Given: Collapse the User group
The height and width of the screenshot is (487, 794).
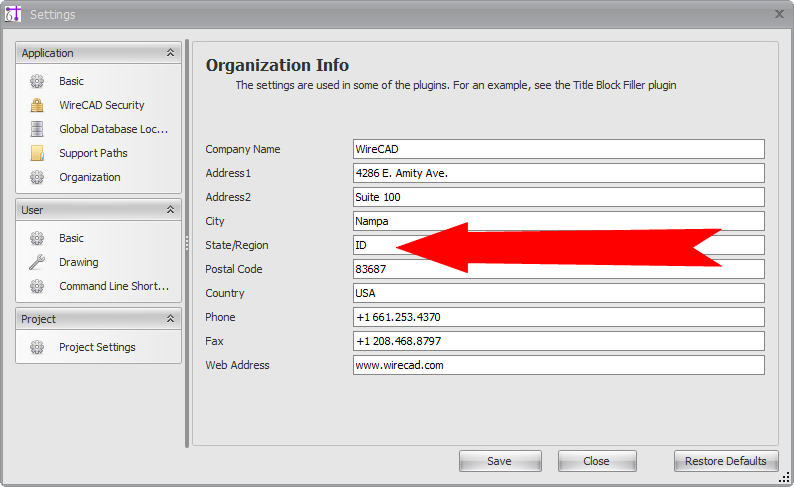Looking at the screenshot, I should (x=171, y=210).
